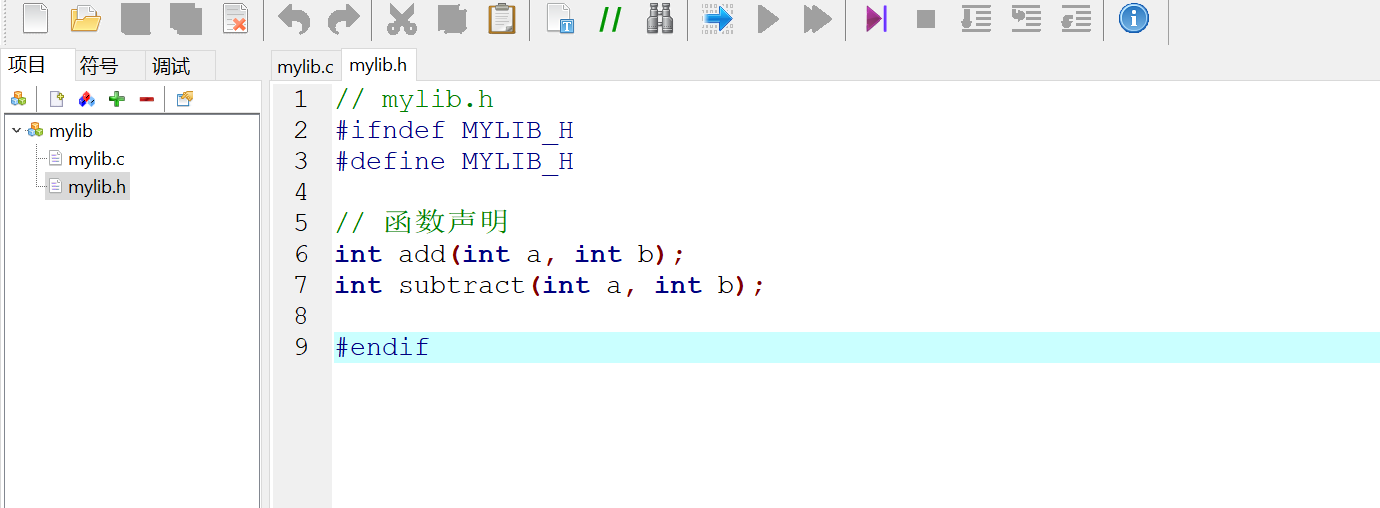
Task: Click the '// mylib.h' comment line
Action: (414, 100)
